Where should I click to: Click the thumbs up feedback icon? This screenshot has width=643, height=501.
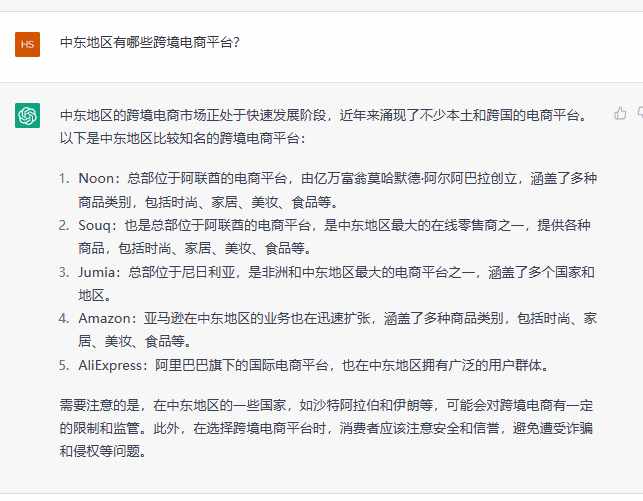tap(620, 113)
